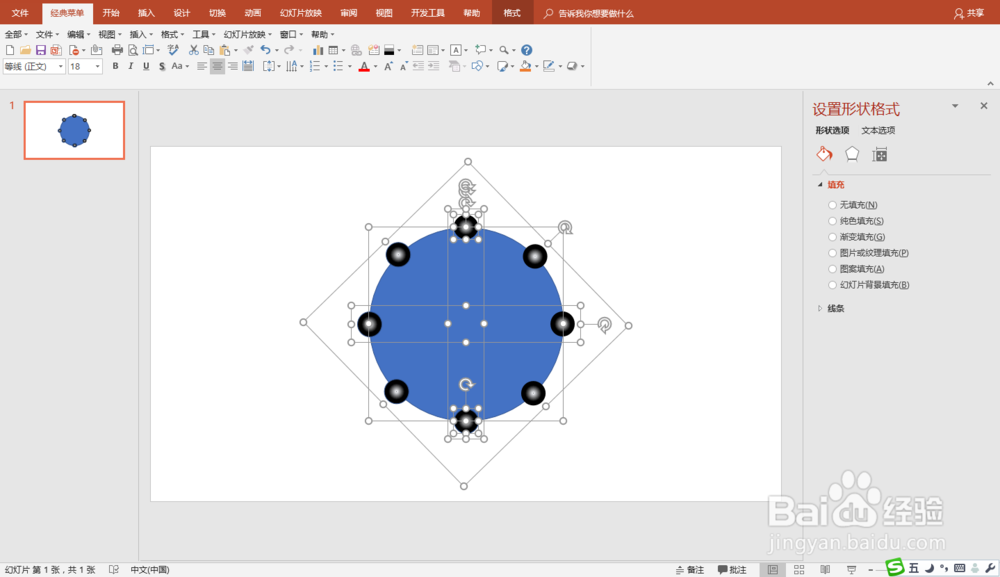Open the 开始 Home ribbon tab
1000x577 pixels.
pyautogui.click(x=111, y=13)
